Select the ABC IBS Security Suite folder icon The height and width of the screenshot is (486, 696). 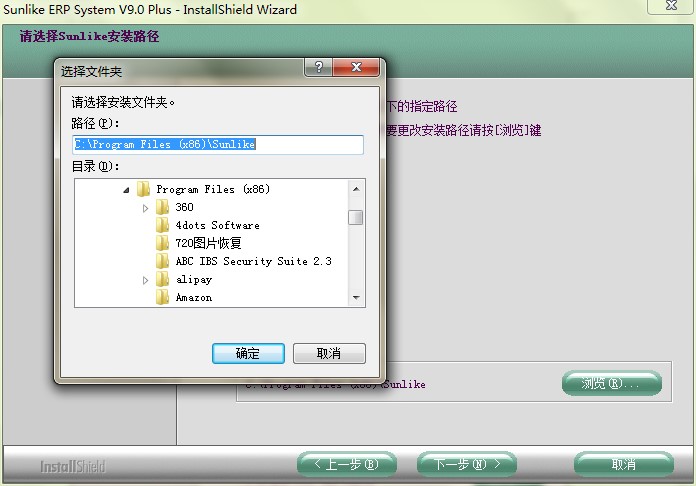click(162, 261)
